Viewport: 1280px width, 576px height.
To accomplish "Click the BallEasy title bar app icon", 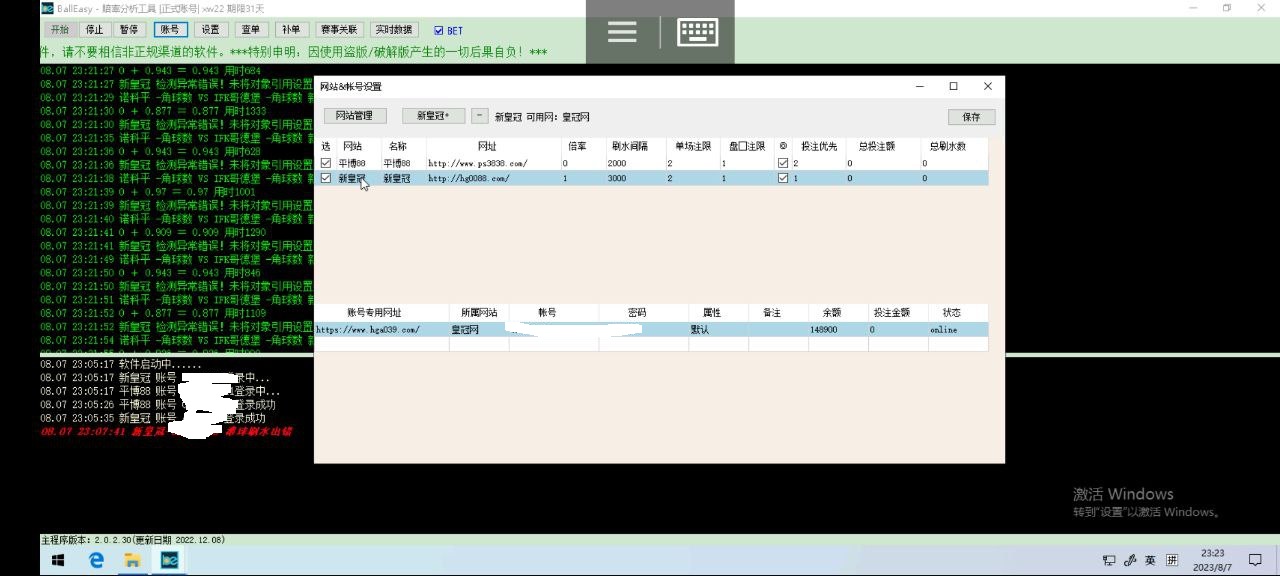I will (x=47, y=8).
